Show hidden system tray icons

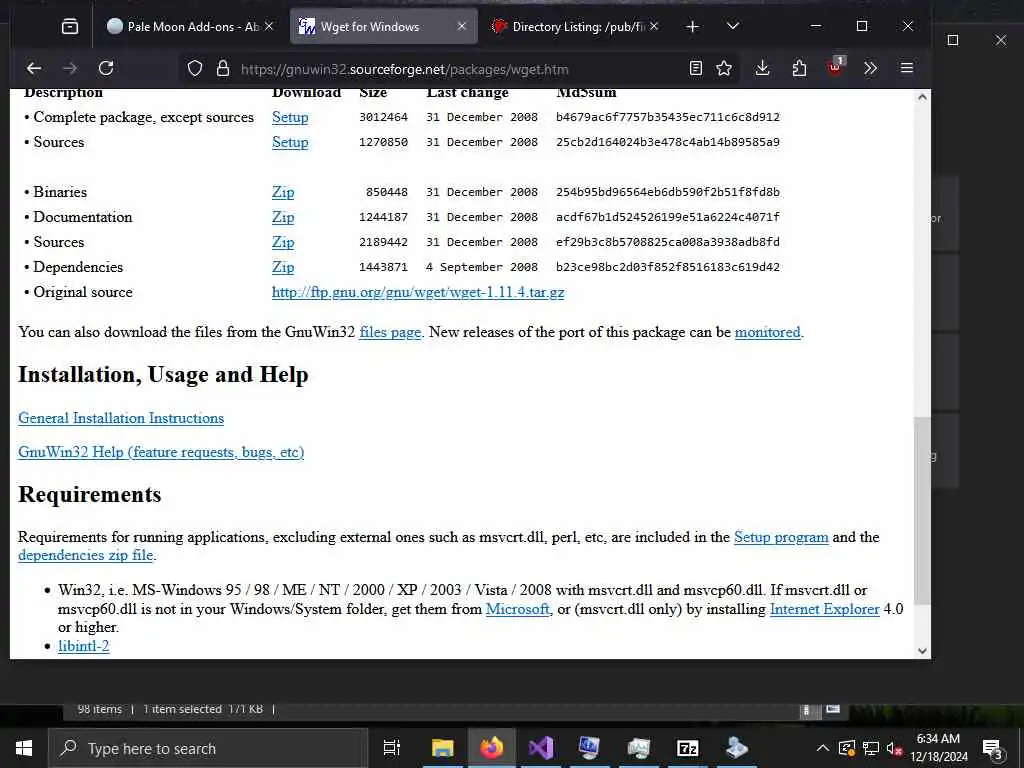[x=823, y=748]
